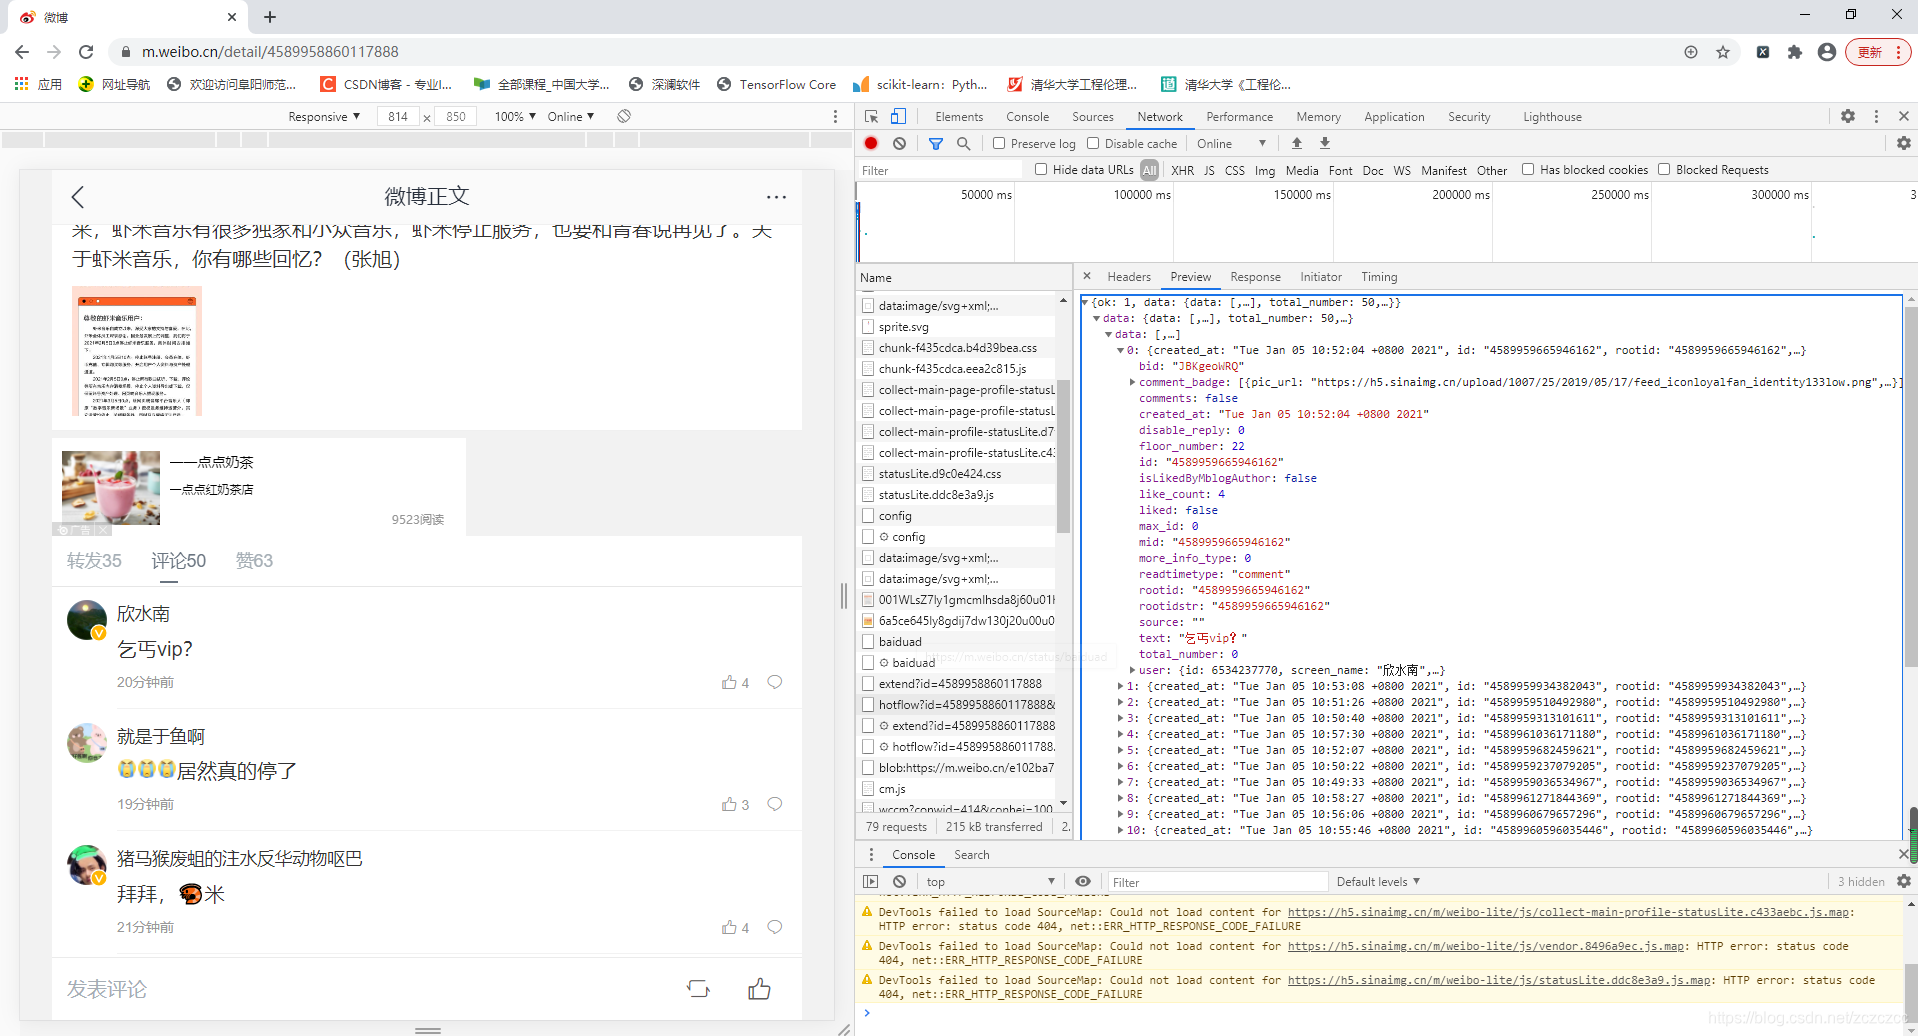Go back in Chrome browser history

[x=22, y=52]
